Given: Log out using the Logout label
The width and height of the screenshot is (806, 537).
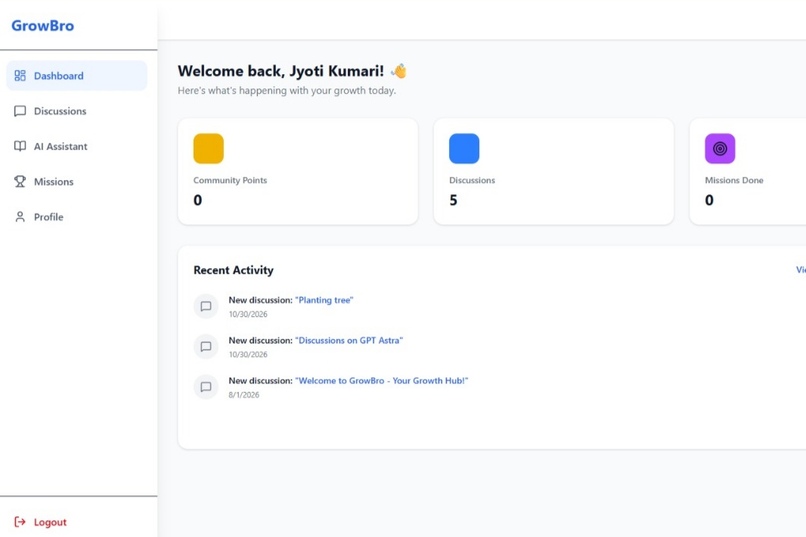Looking at the screenshot, I should (x=50, y=522).
